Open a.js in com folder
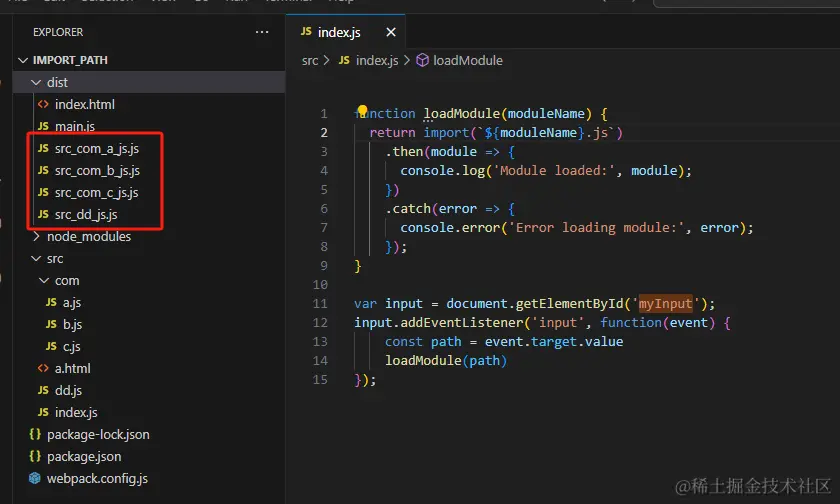 [x=72, y=302]
